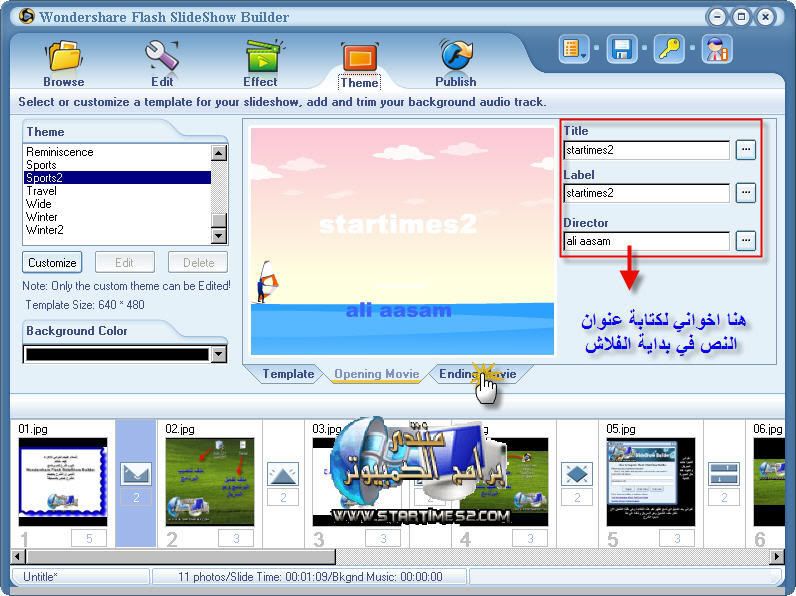
Task: Click transition time 2 after 01.jpg
Action: (136, 498)
